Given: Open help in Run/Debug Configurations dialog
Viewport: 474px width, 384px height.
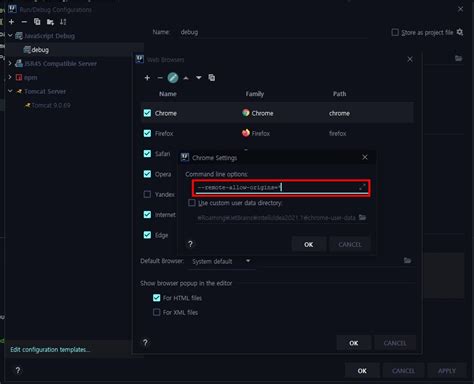Looking at the screenshot, I should coord(18,370).
